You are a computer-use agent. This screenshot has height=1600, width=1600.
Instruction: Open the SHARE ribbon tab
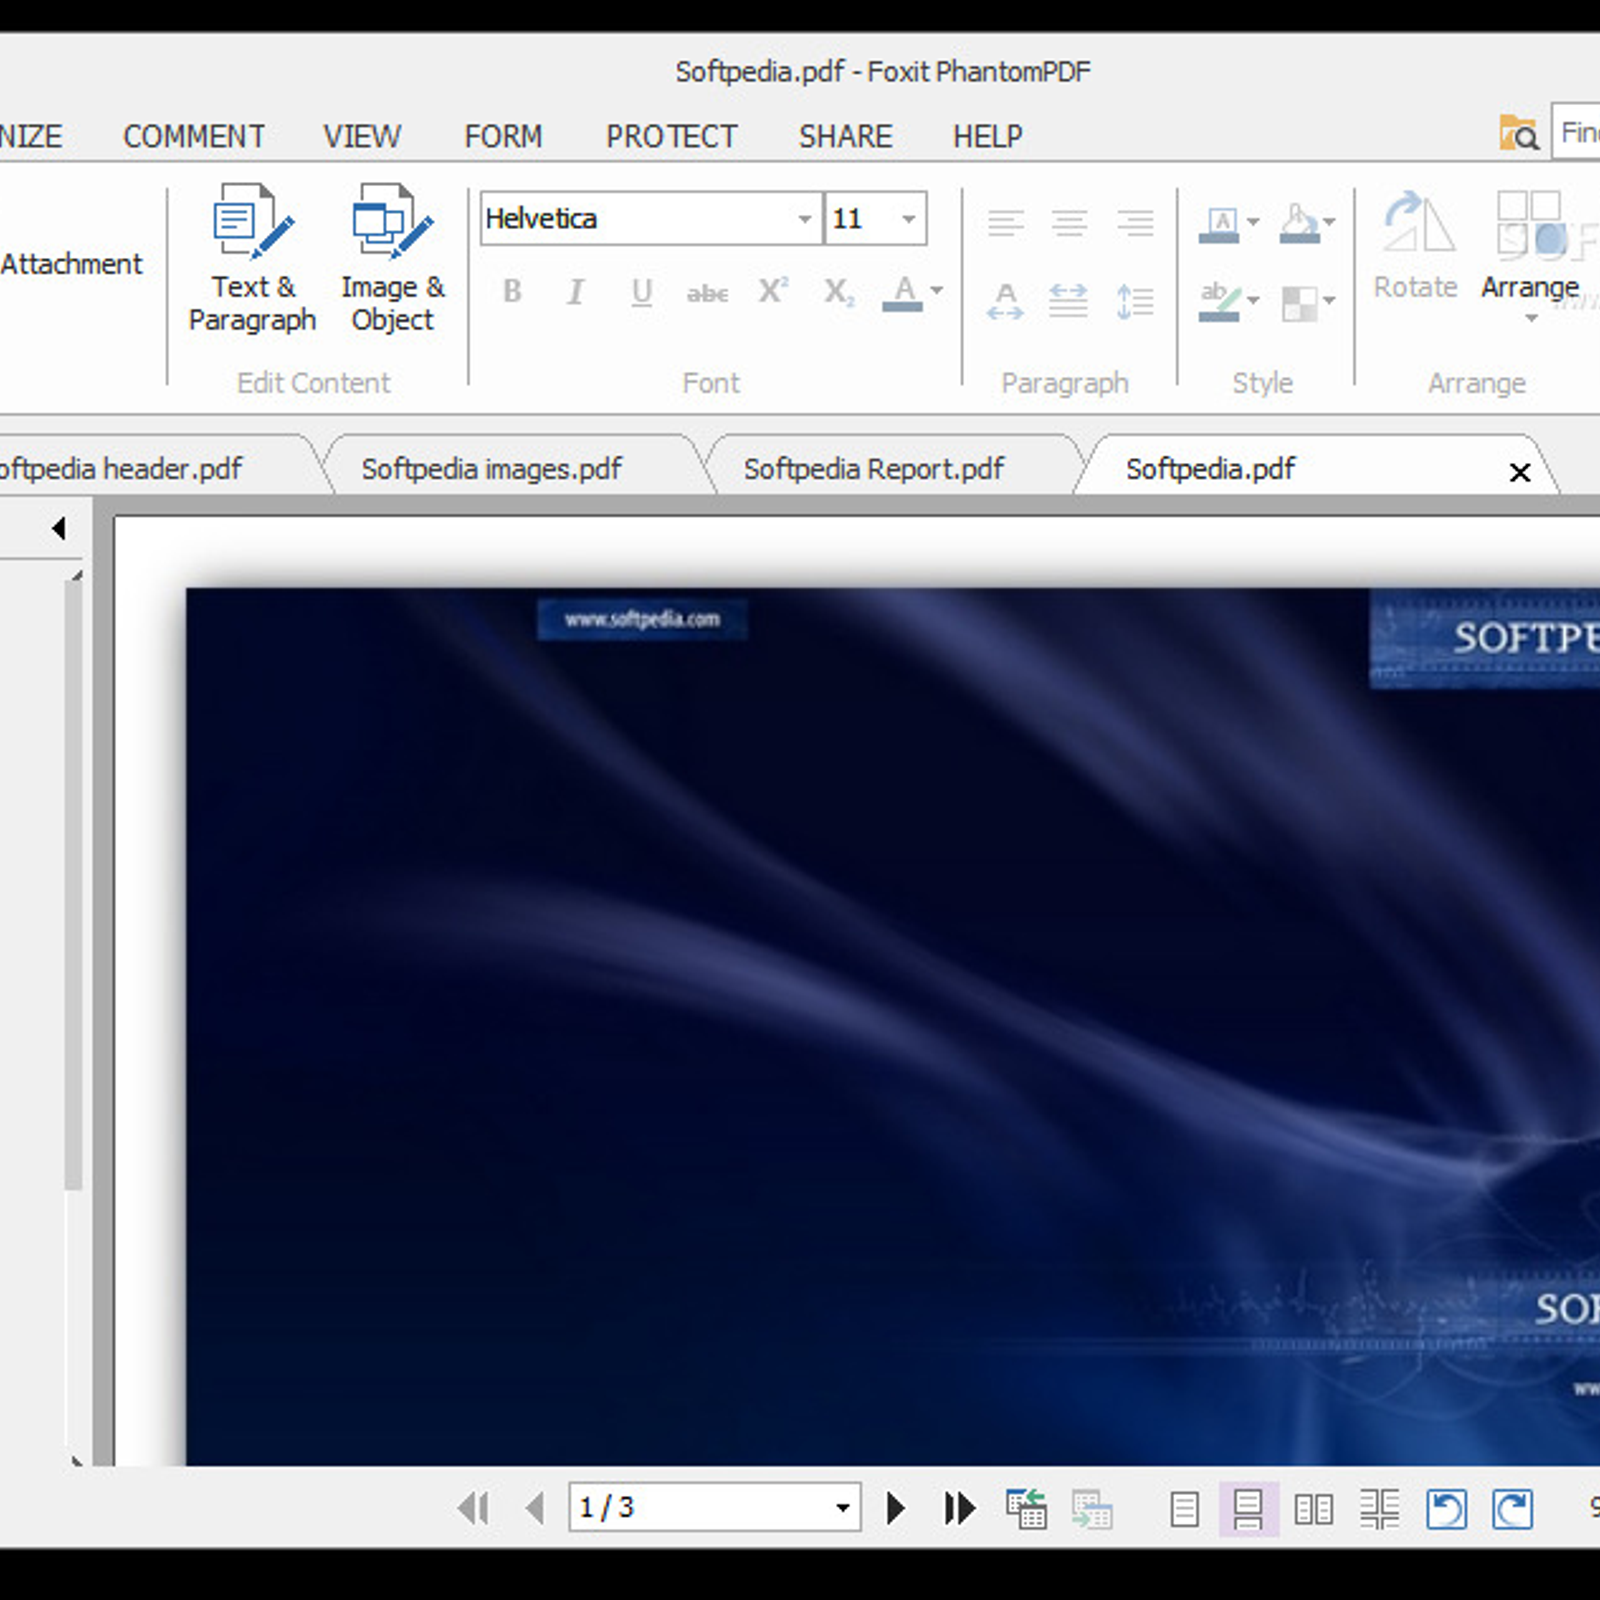point(845,136)
